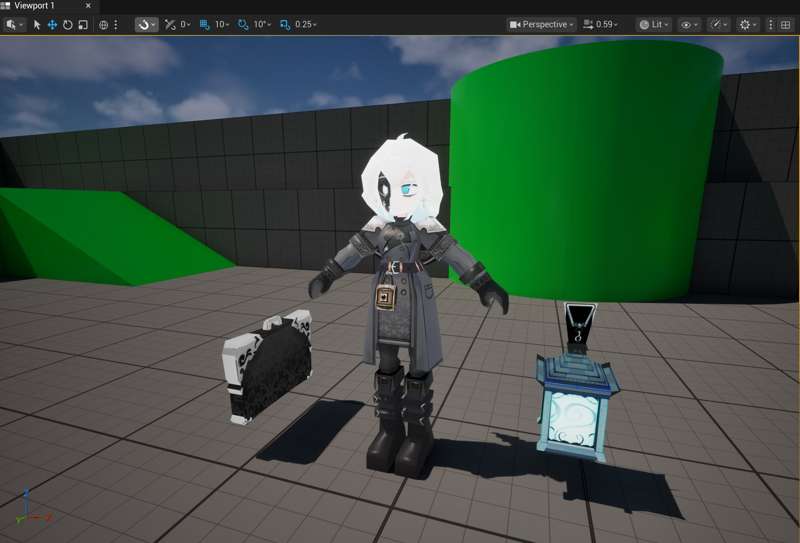800x543 pixels.
Task: Open scale snap value 0.25 dropdown
Action: [306, 24]
